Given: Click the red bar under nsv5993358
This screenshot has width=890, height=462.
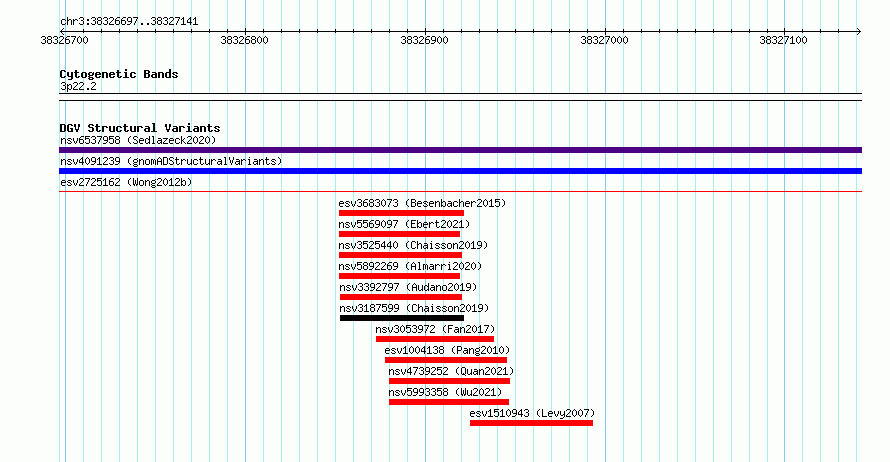Looking at the screenshot, I should 449,402.
